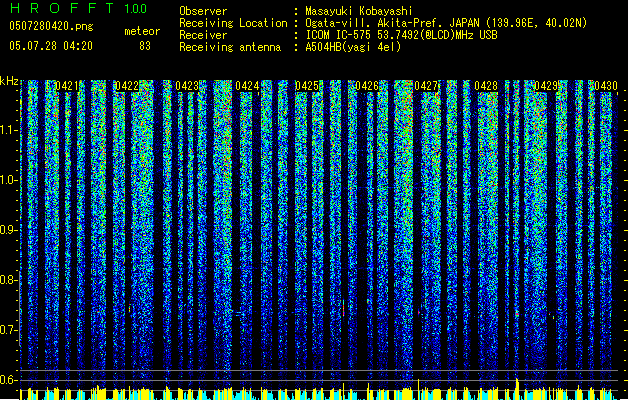Click the date stamp 05.07.28 04:20
The width and height of the screenshot is (629, 400).
click(x=51, y=46)
